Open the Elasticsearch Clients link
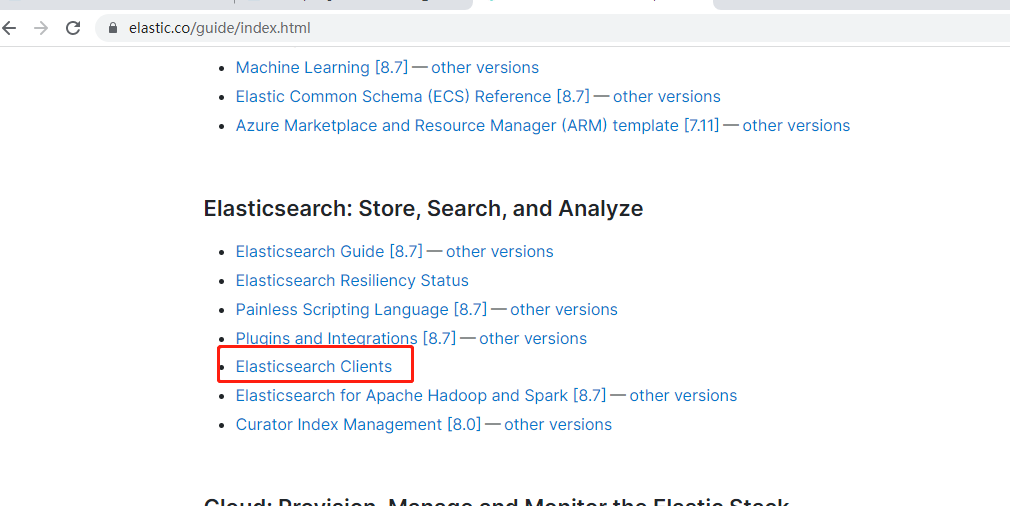This screenshot has height=506, width=1010. pyautogui.click(x=314, y=367)
